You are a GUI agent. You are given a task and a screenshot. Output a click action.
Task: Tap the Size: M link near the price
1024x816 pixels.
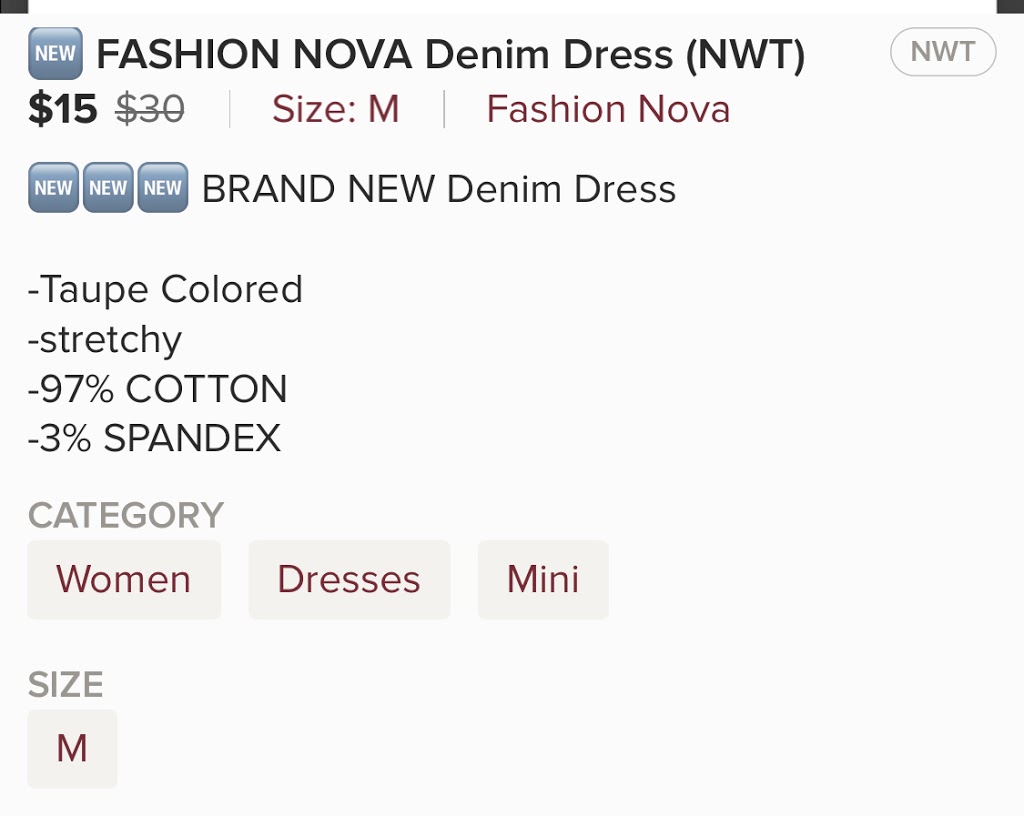(x=335, y=109)
